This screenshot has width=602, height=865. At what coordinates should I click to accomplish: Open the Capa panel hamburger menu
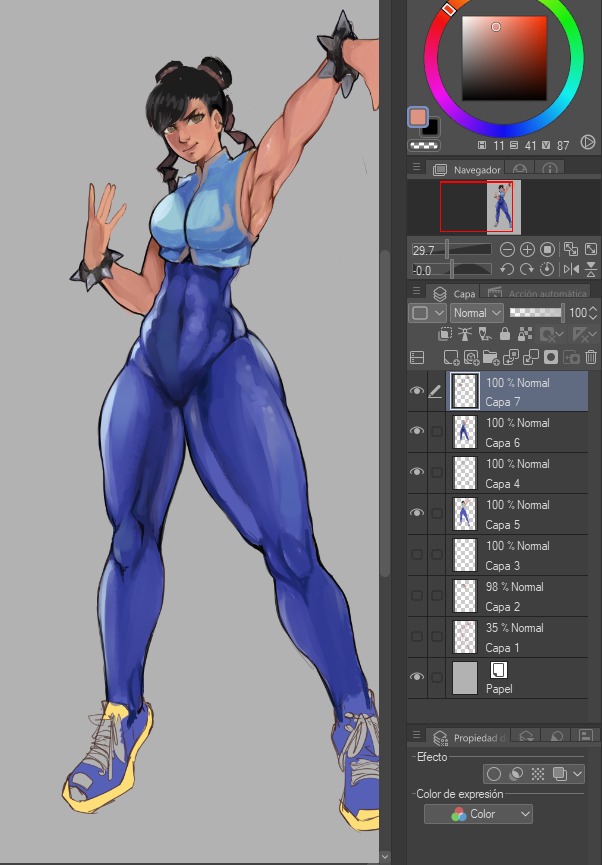pos(417,291)
